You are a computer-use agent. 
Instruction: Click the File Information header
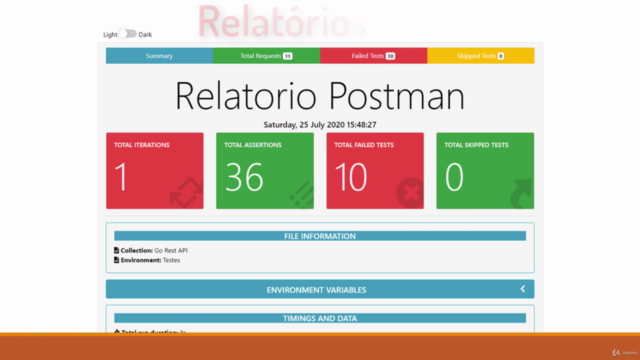(x=320, y=236)
